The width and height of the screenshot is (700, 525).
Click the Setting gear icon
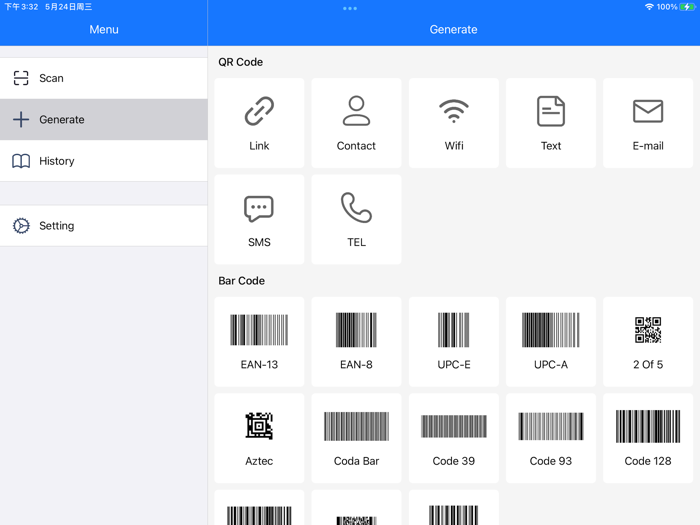21,226
